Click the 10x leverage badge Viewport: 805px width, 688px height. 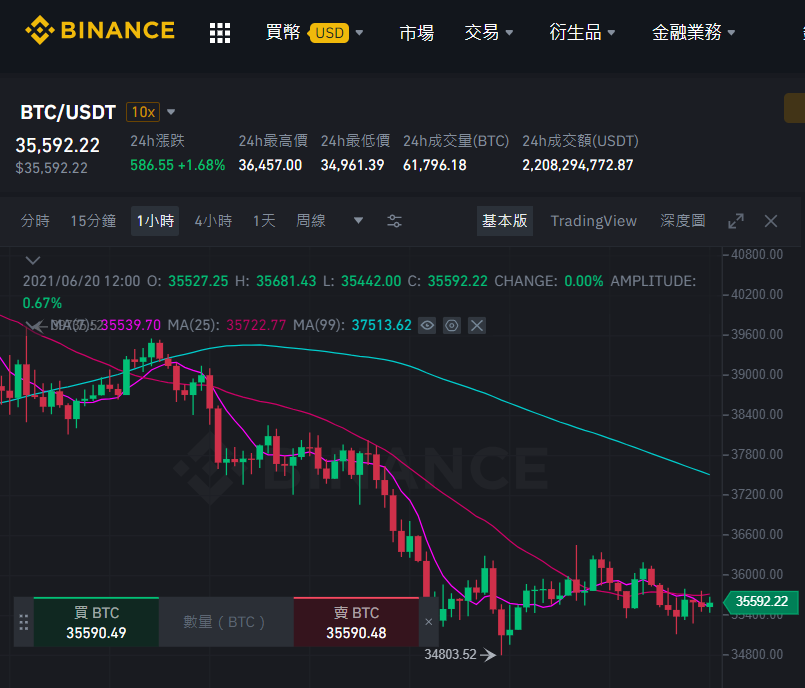coord(143,112)
